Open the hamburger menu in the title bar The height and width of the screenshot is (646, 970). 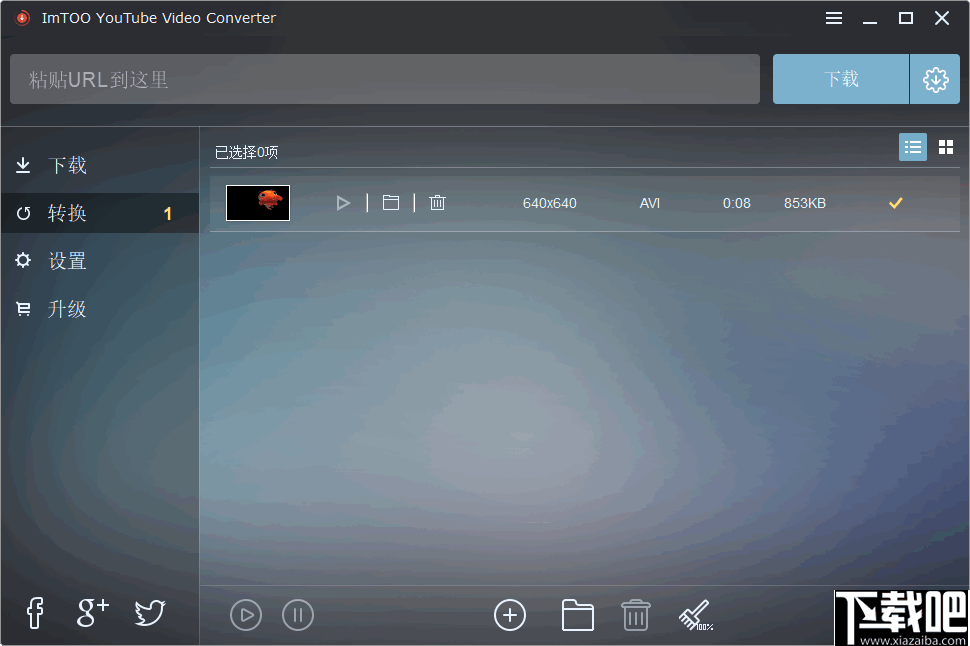[x=834, y=17]
